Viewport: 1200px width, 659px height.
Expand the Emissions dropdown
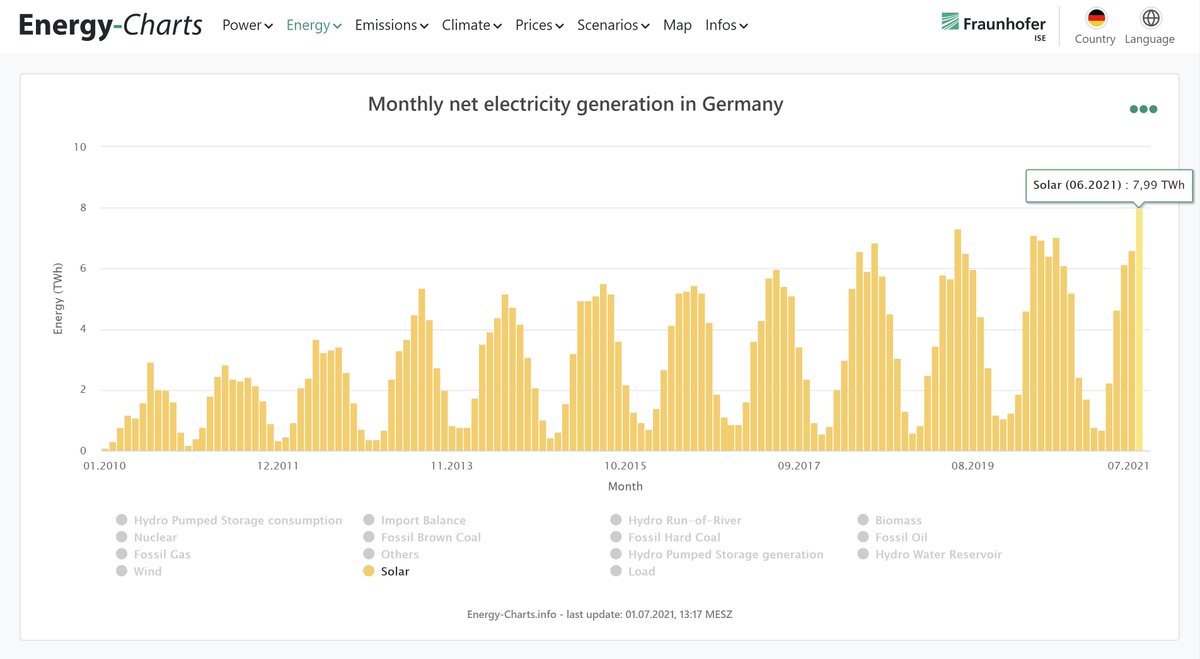(391, 24)
